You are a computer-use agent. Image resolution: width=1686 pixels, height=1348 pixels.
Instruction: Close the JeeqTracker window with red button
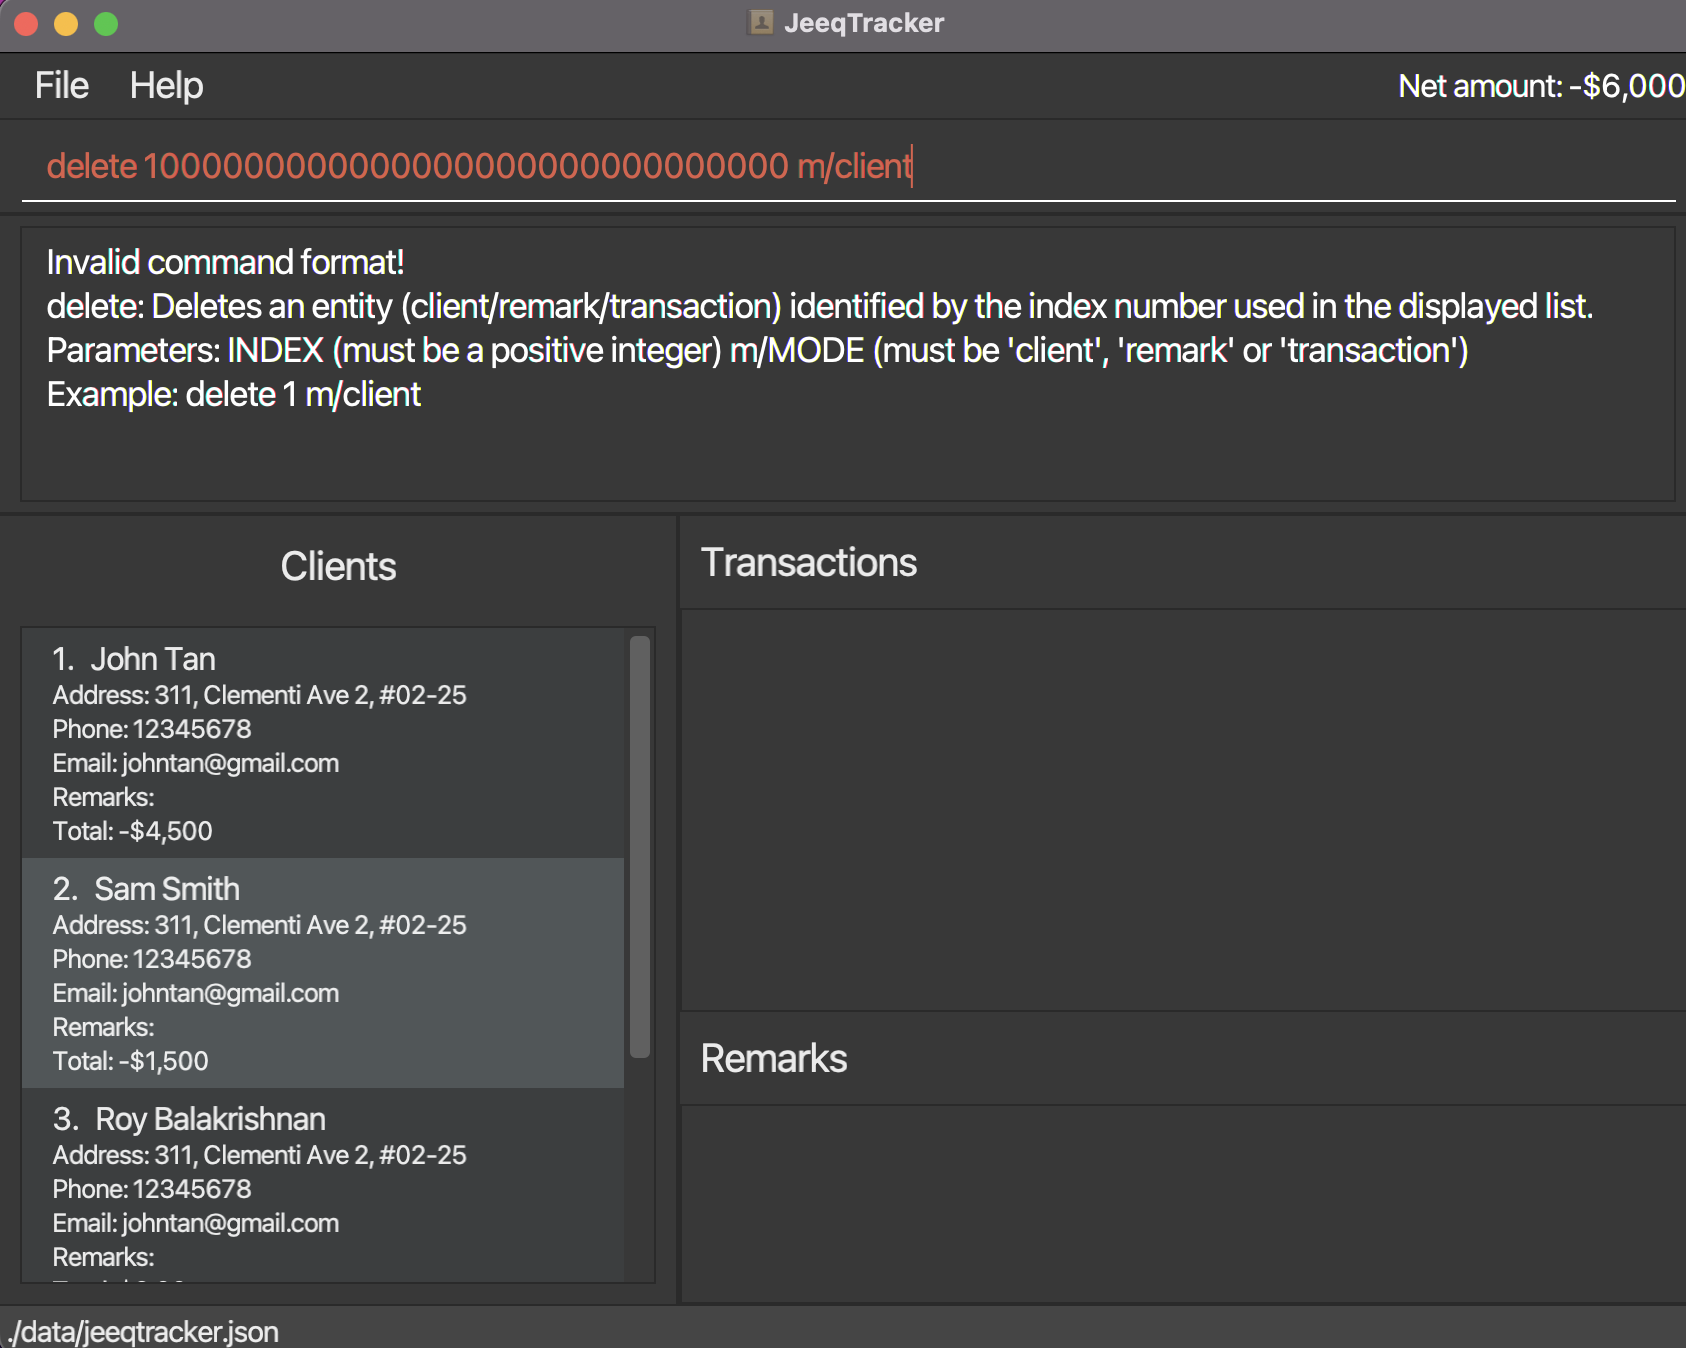pos(26,23)
